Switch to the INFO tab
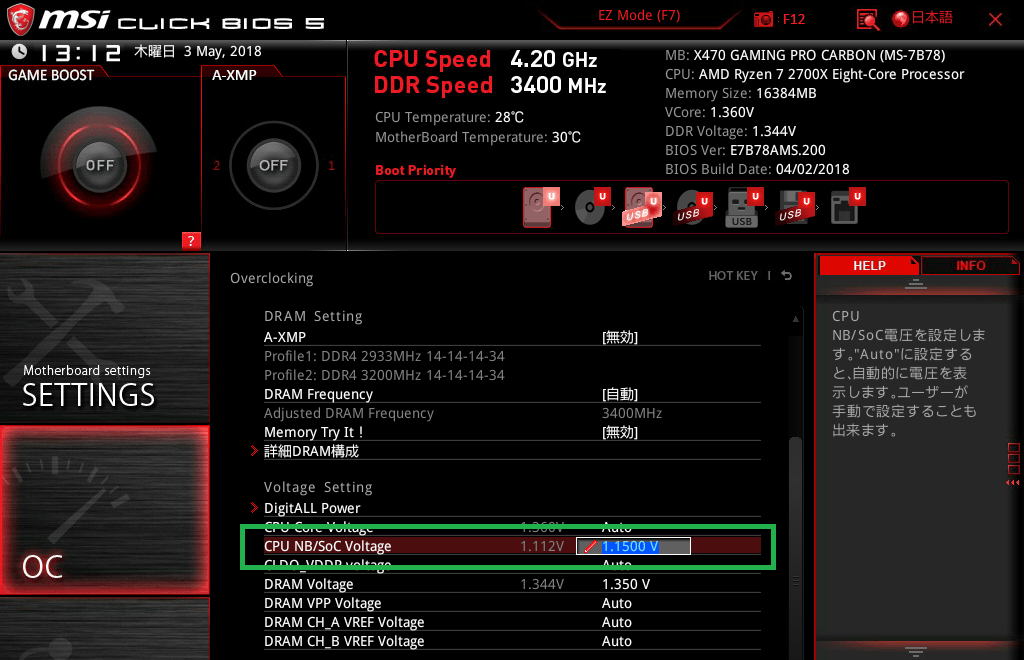The width and height of the screenshot is (1024, 660). click(970, 265)
